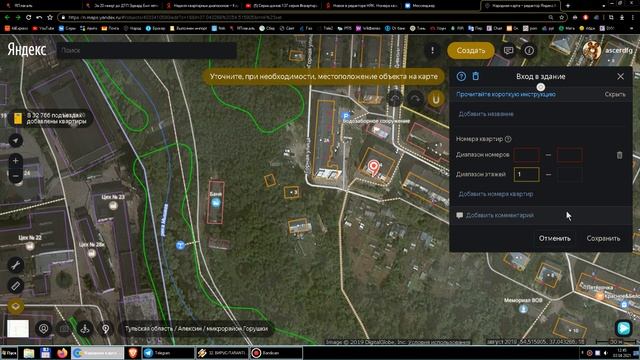Open the exclamation alerts icon near Создать

click(432, 51)
